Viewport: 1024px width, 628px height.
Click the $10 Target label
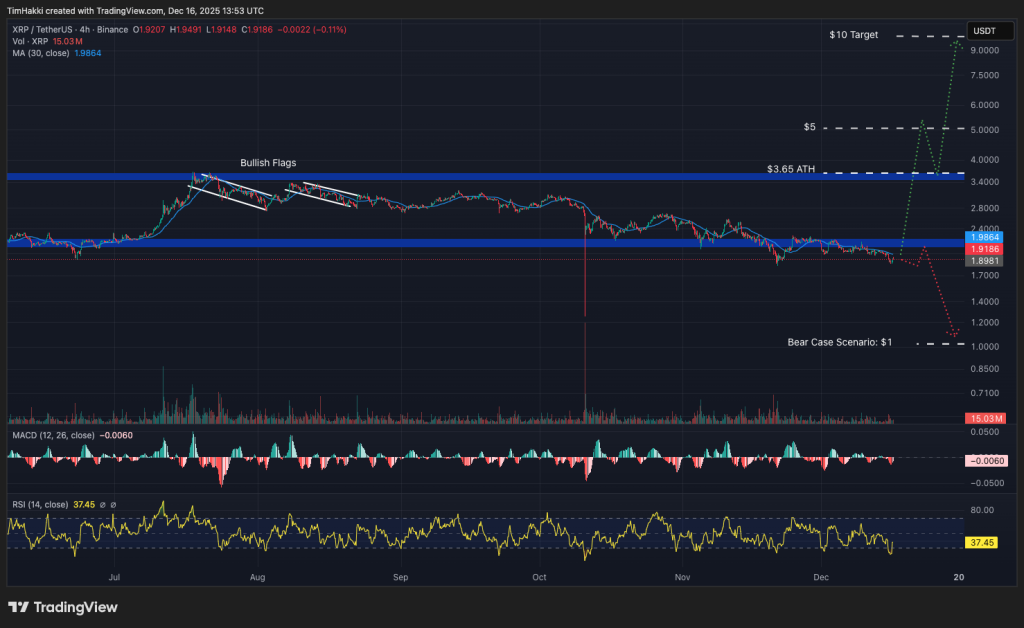click(852, 34)
